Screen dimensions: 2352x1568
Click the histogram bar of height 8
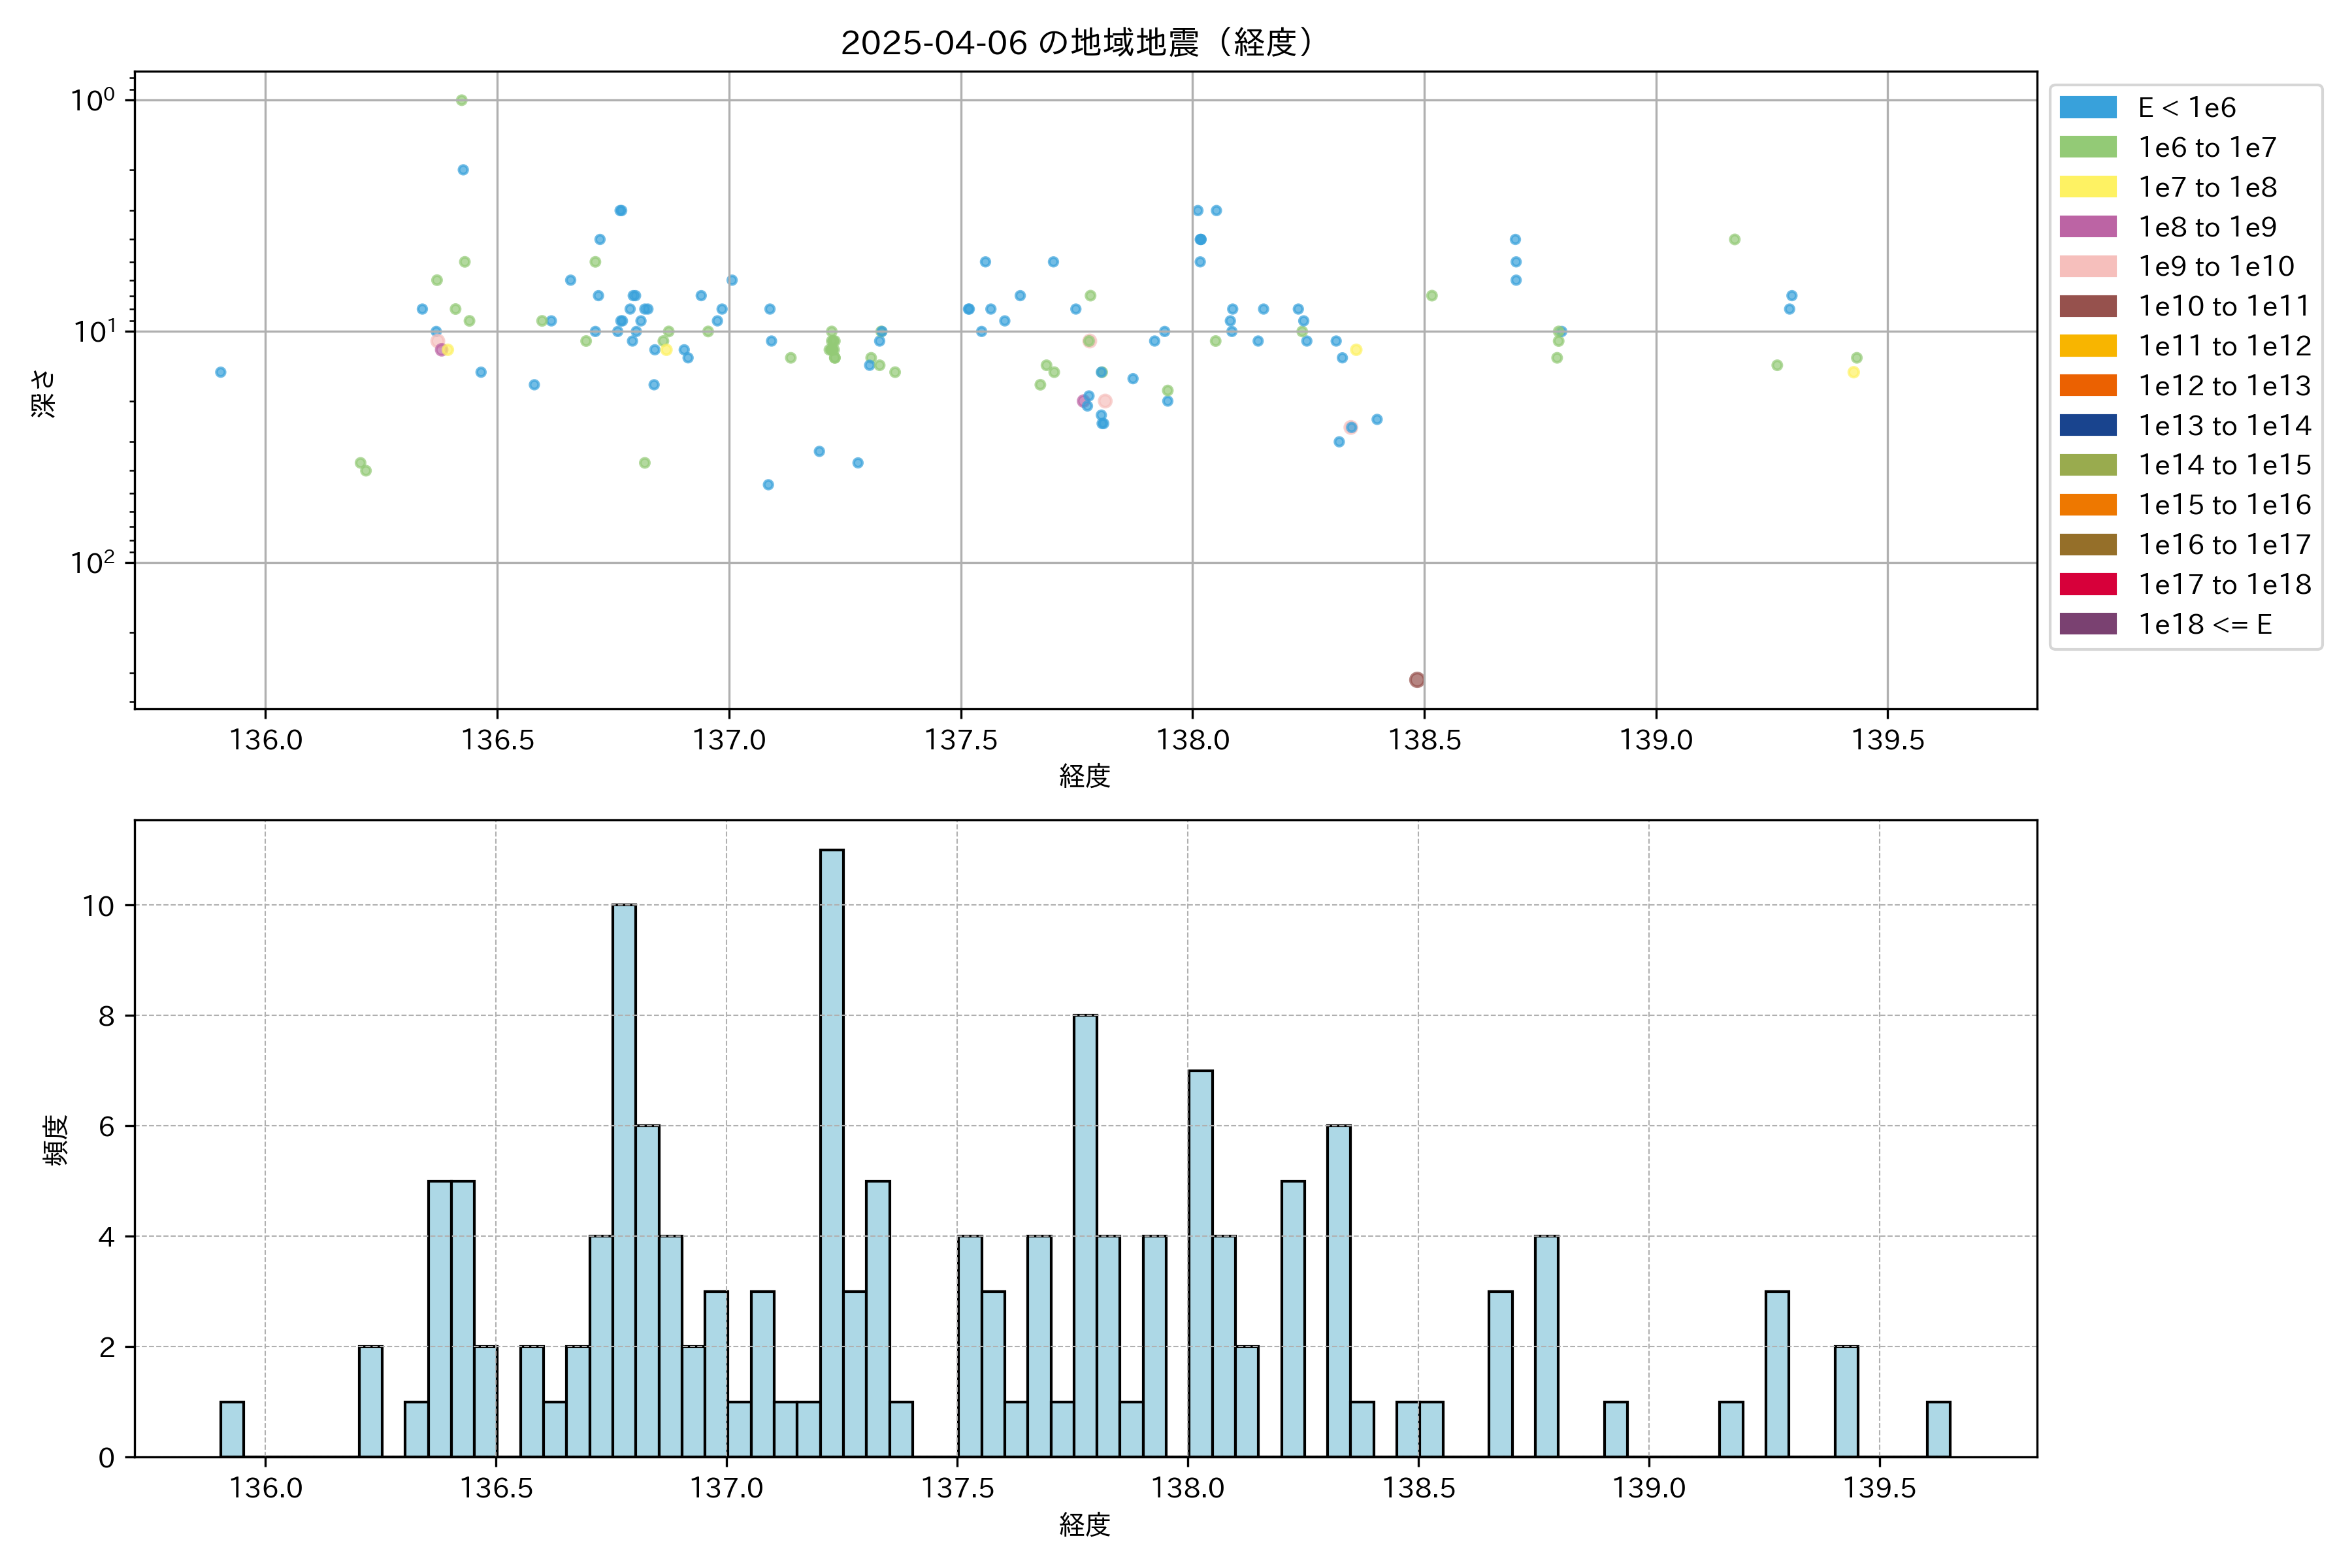[x=1085, y=1235]
